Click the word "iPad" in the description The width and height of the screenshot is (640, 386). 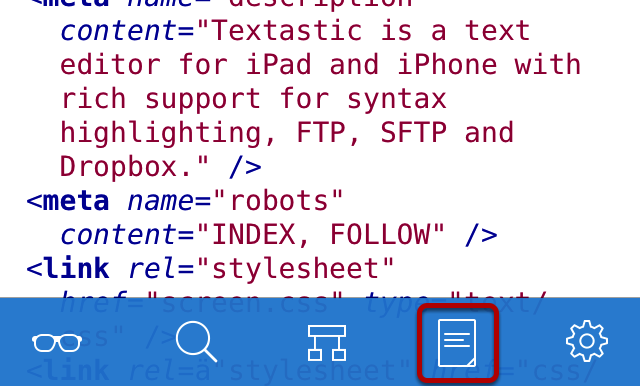(278, 64)
